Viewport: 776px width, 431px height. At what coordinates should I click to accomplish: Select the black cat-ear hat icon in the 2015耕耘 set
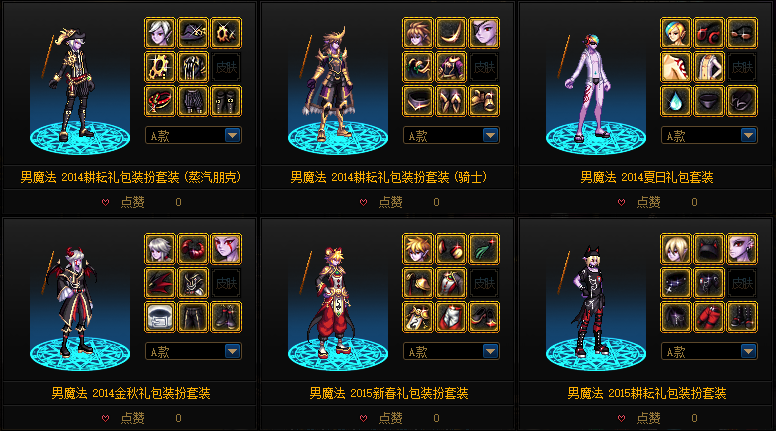point(709,249)
